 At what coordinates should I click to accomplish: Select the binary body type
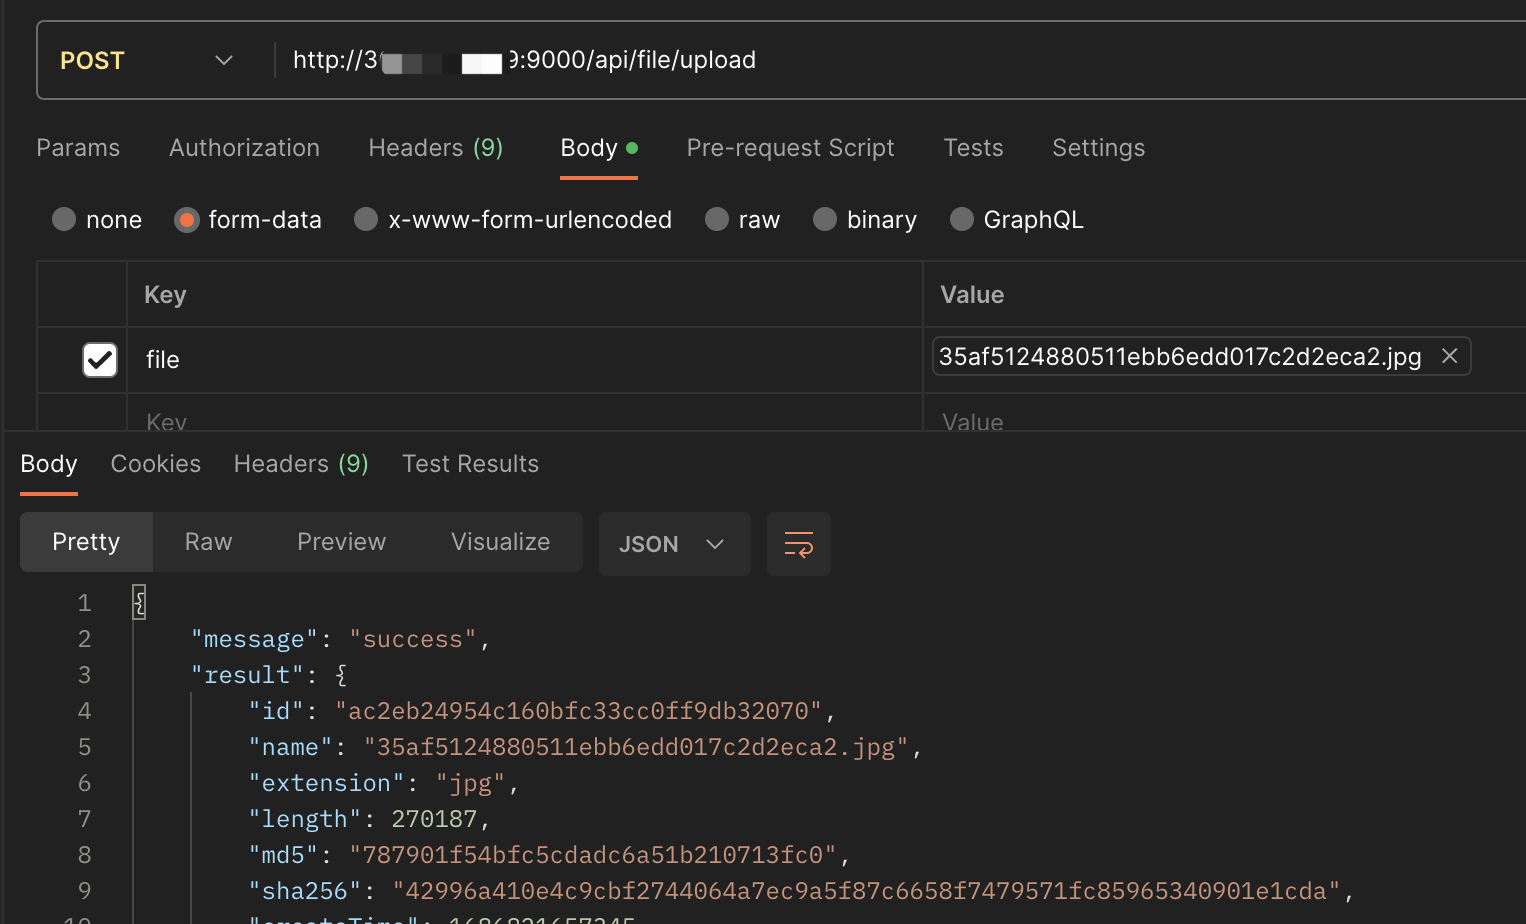(x=824, y=219)
